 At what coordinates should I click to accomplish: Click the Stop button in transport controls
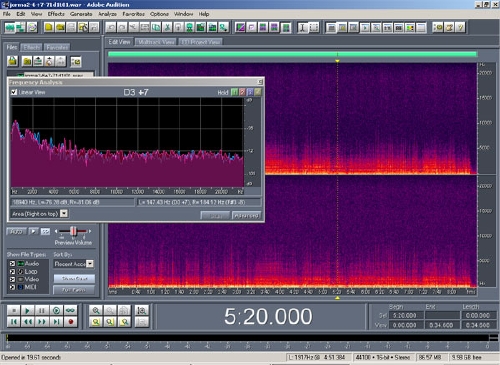point(14,311)
